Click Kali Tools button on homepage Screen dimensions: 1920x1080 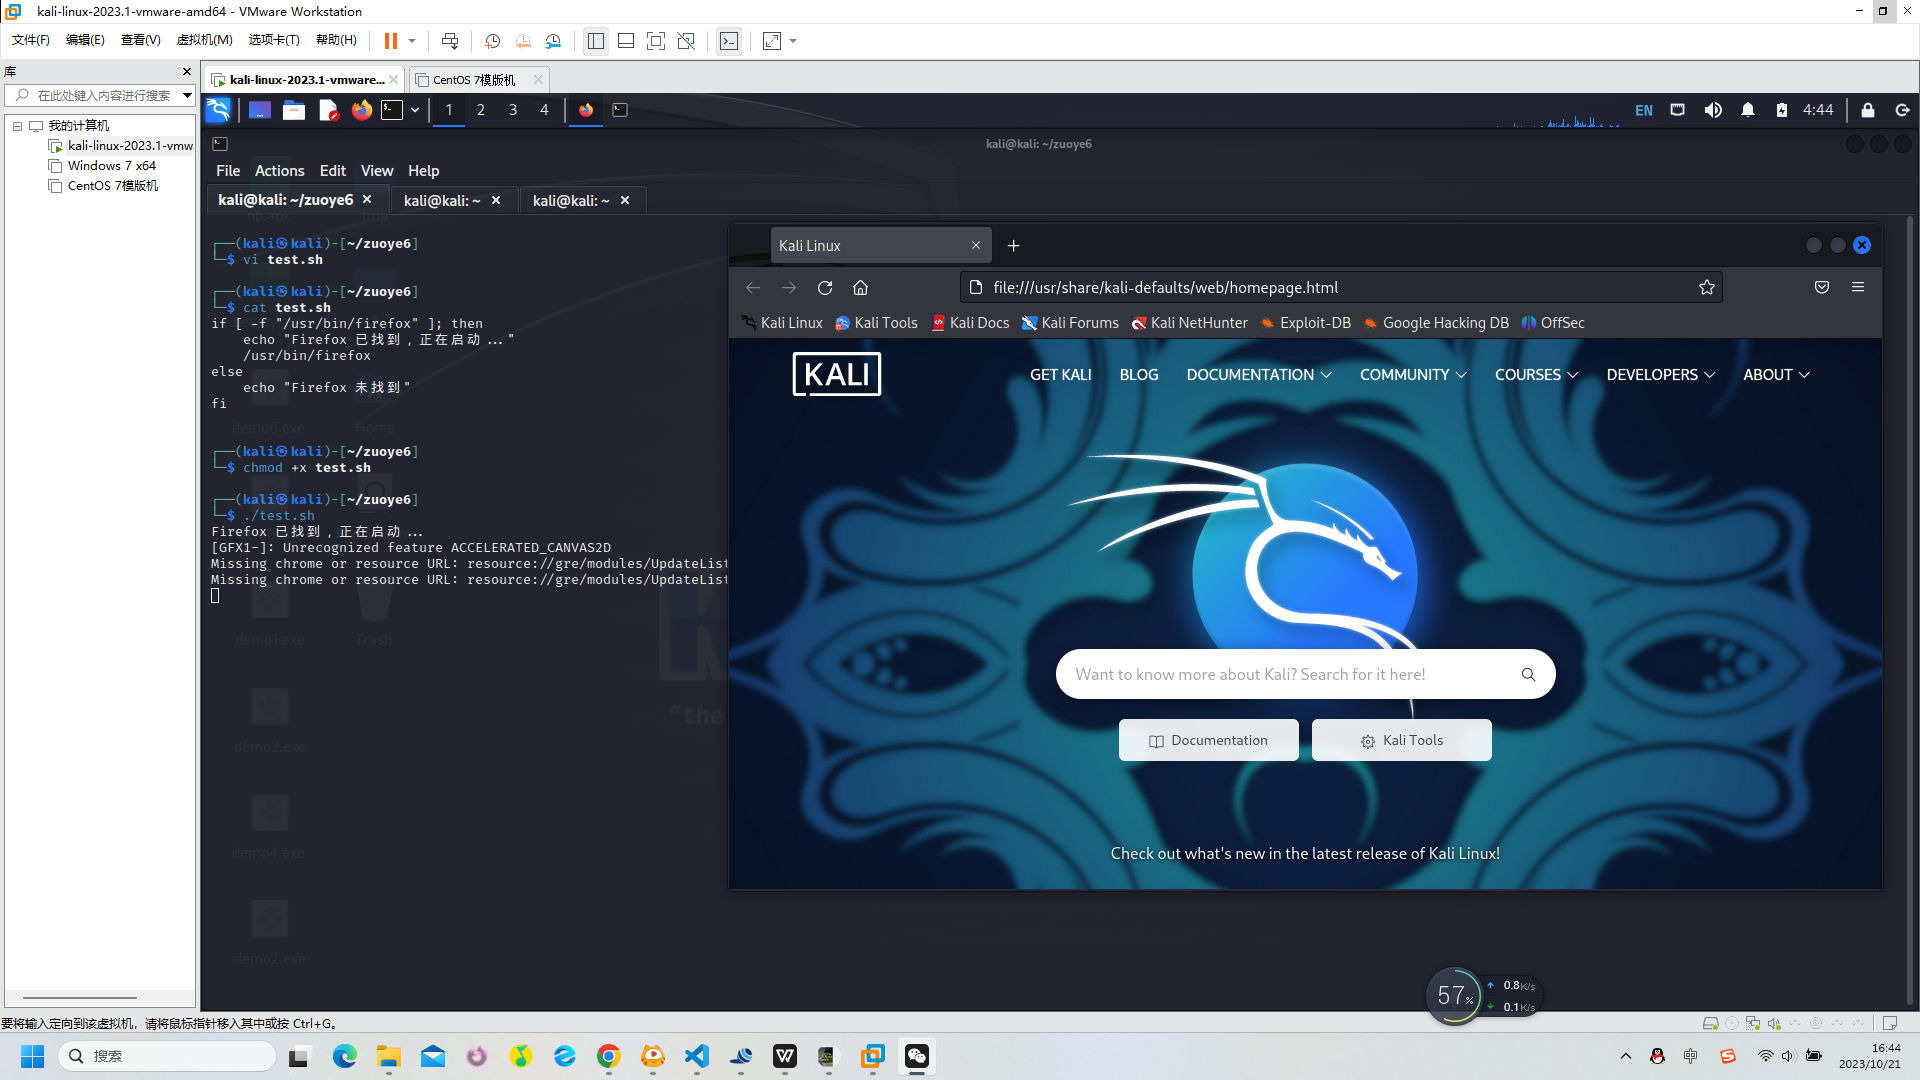coord(1401,741)
